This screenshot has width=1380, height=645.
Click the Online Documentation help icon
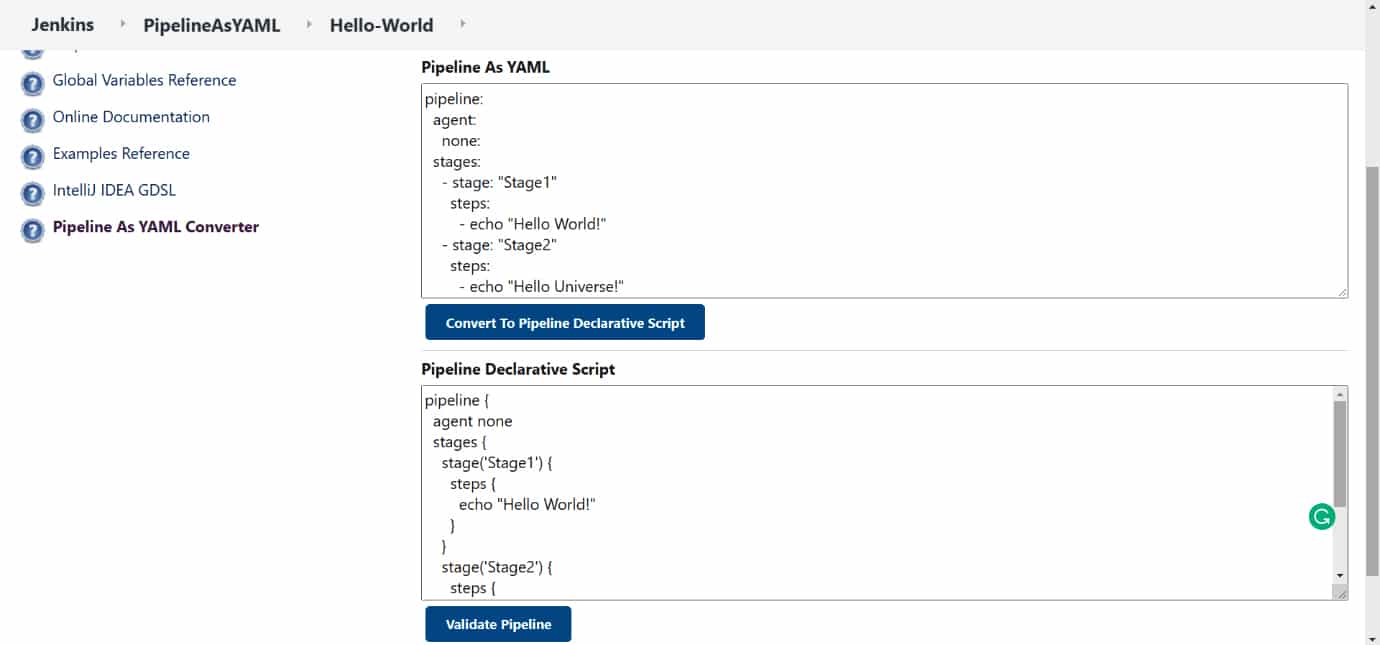pos(33,120)
